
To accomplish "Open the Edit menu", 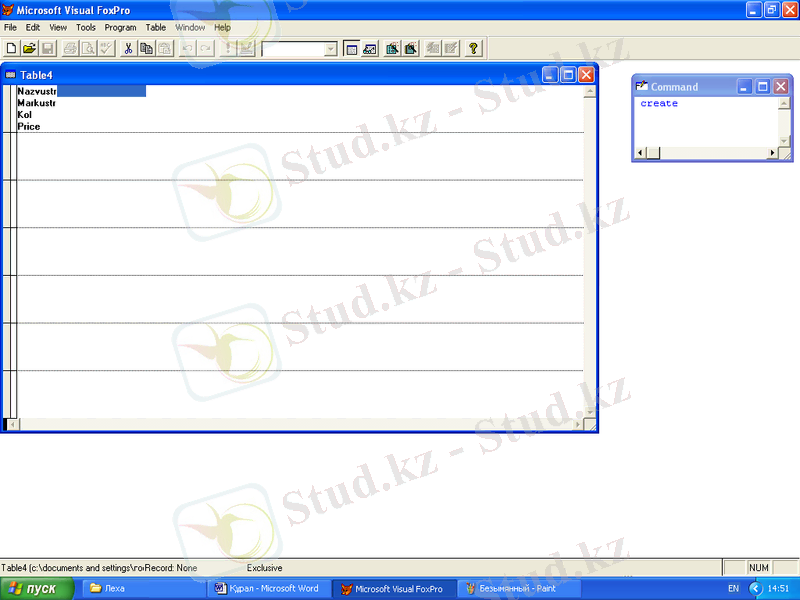I will click(x=33, y=28).
